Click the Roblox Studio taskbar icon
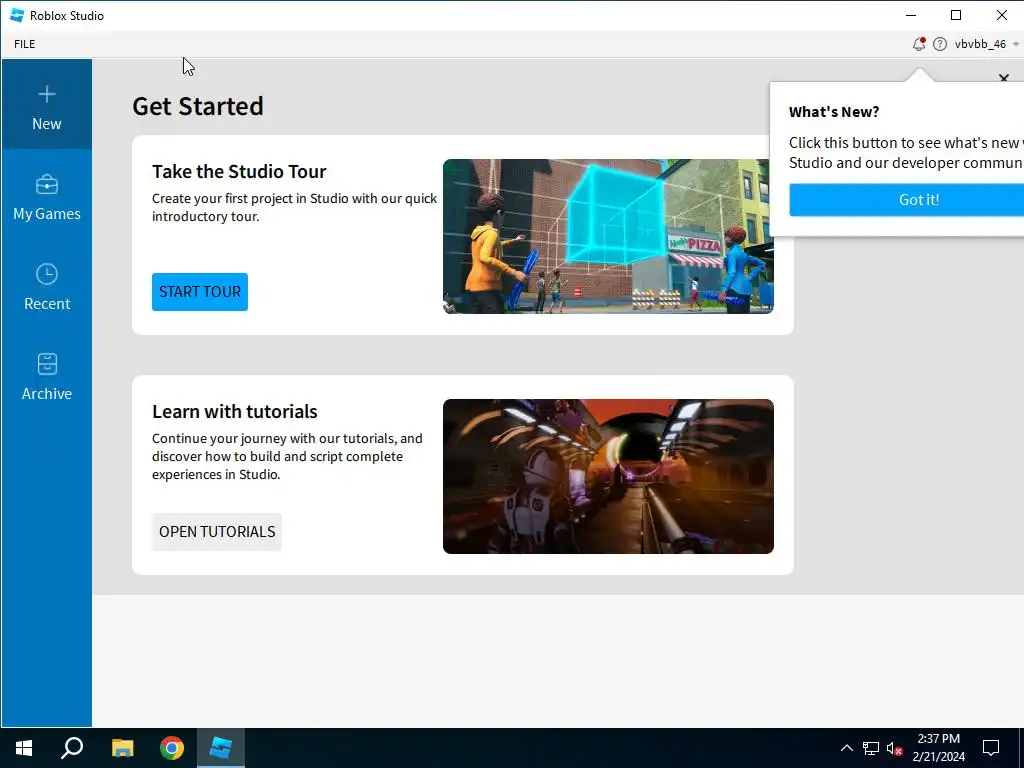Screen dimensions: 1024x768 [x=221, y=748]
